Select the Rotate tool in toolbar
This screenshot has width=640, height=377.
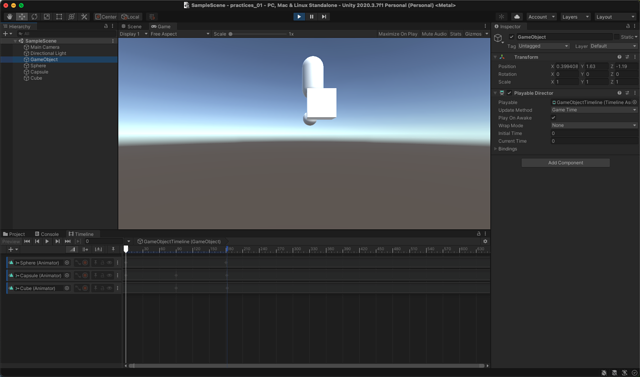[x=34, y=17]
